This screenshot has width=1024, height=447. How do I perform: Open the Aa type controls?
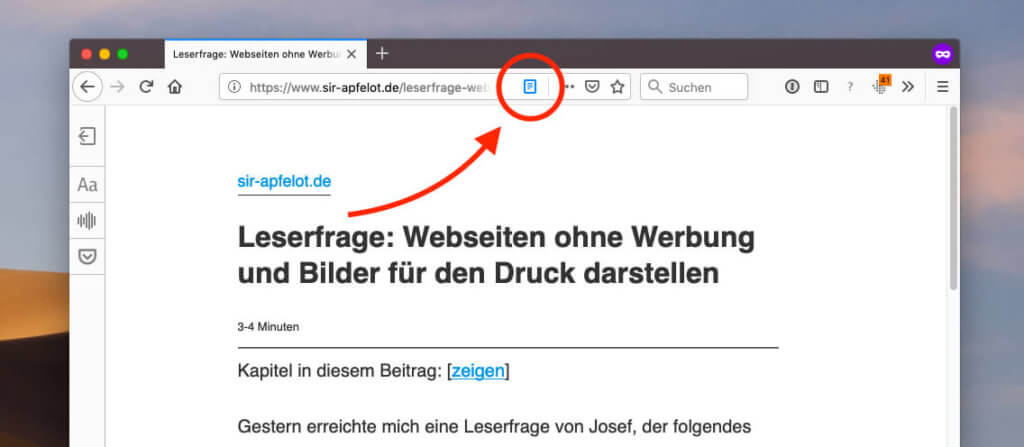point(88,185)
